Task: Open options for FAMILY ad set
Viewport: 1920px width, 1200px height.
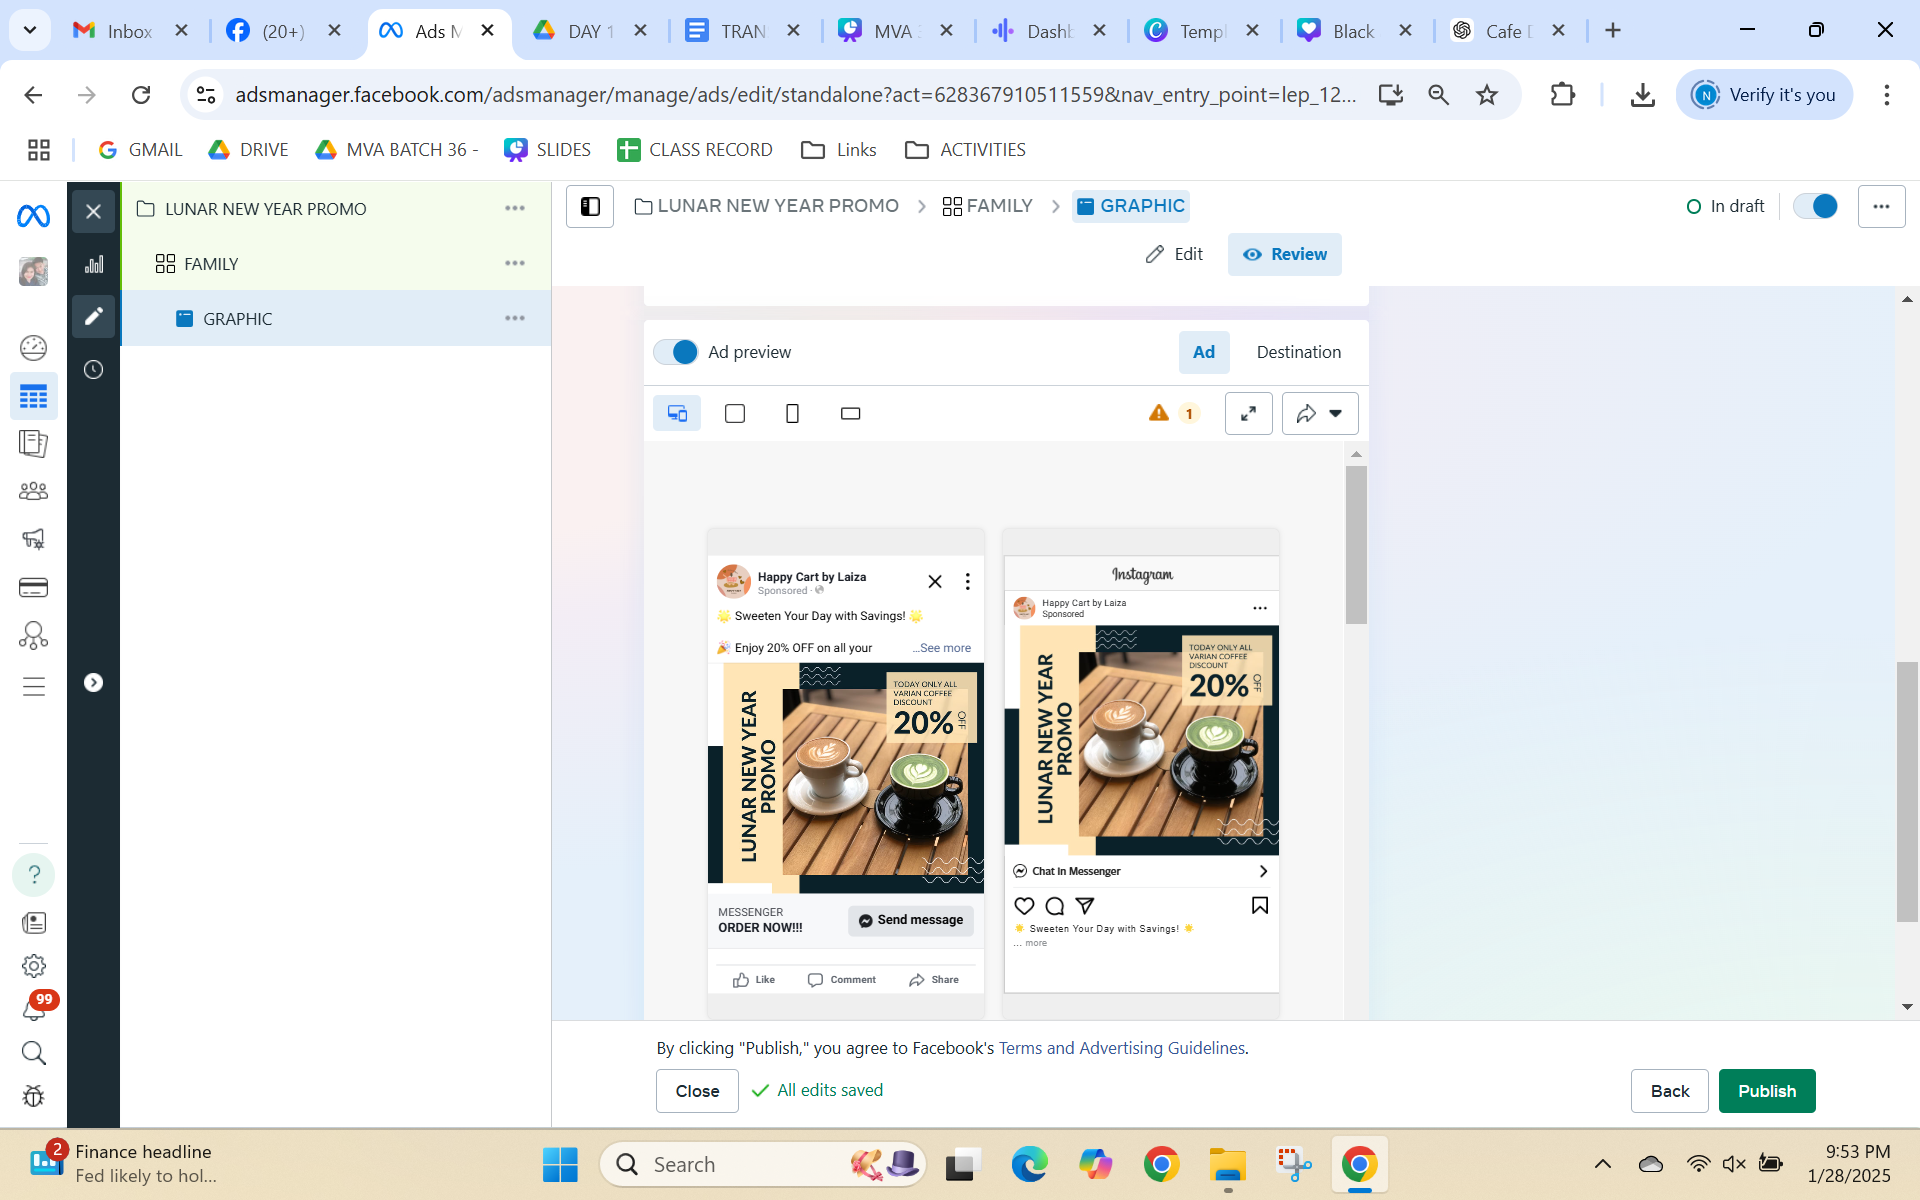Action: pos(515,264)
